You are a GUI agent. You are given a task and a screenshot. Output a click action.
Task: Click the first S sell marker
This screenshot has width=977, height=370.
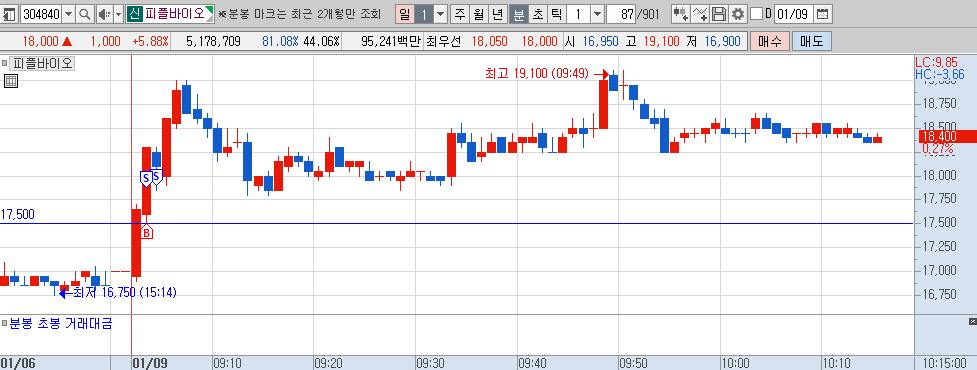click(x=145, y=178)
